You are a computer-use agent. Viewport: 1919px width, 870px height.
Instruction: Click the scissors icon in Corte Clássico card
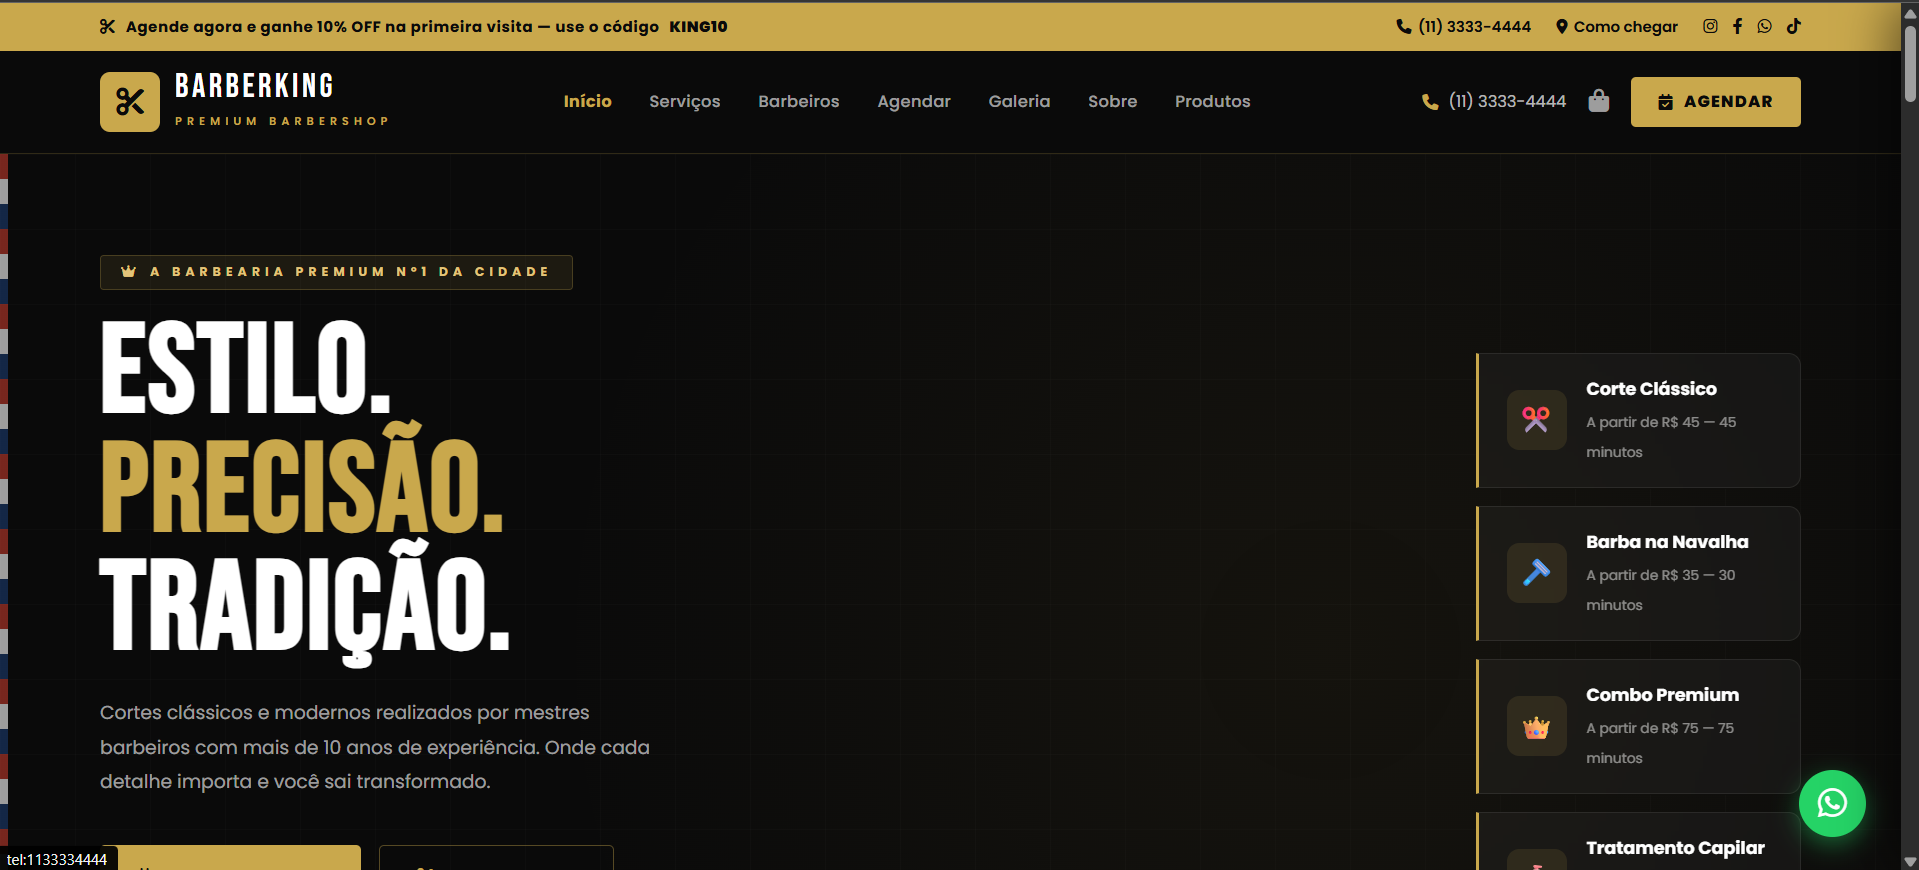(x=1537, y=420)
